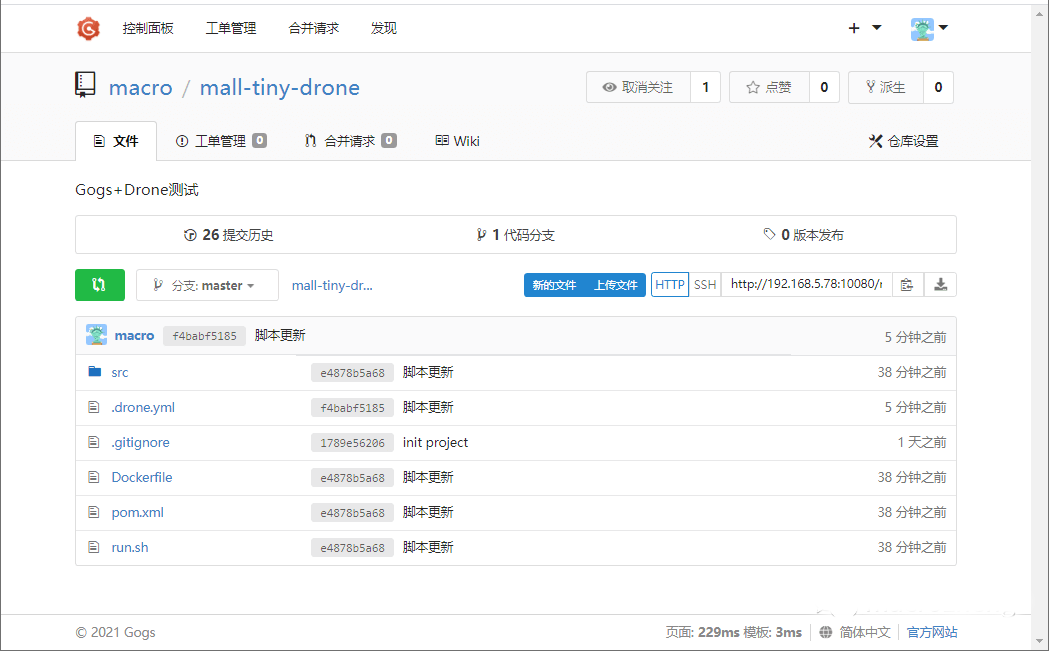
Task: Open Dockerfile
Action: (142, 477)
